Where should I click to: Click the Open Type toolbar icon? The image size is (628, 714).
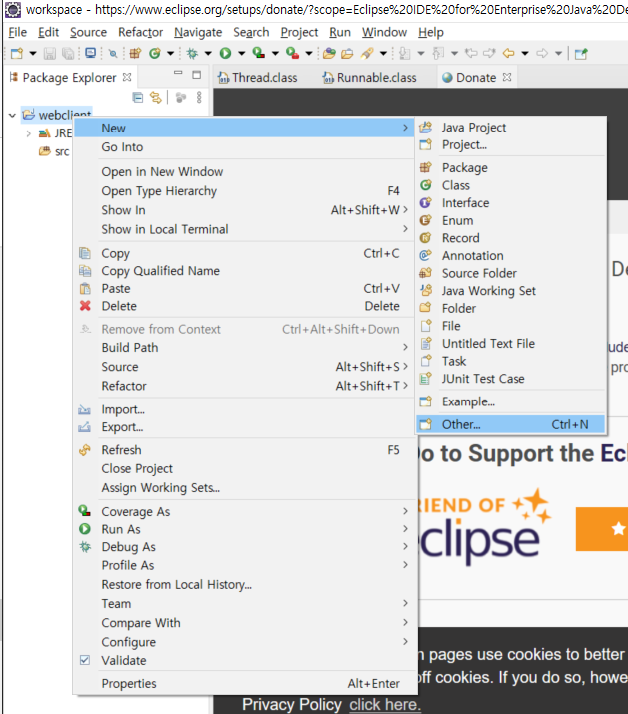point(329,54)
